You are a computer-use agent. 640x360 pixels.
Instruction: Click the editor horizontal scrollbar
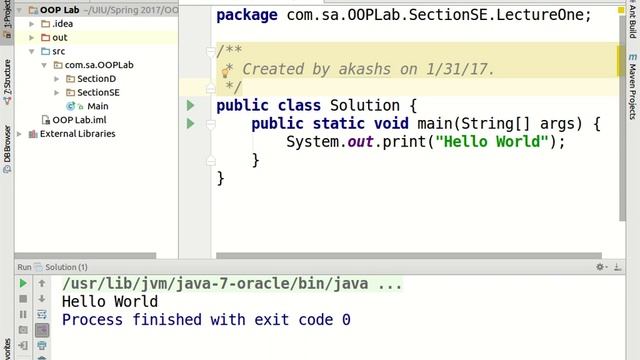click(409, 256)
